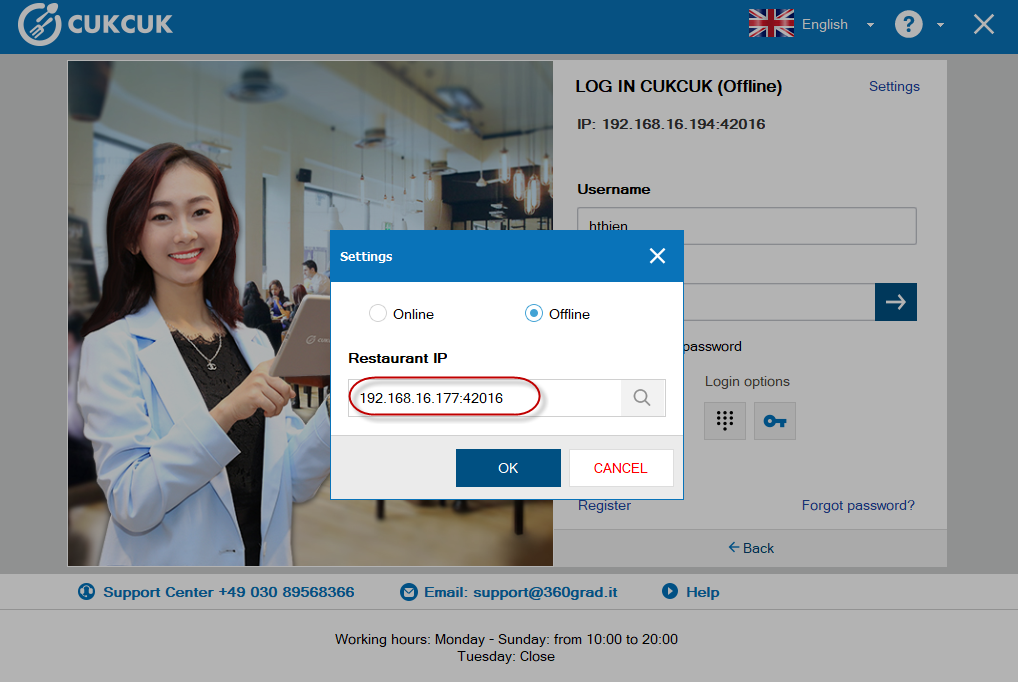This screenshot has width=1018, height=682.
Task: Select the Offline radio button
Action: point(534,314)
